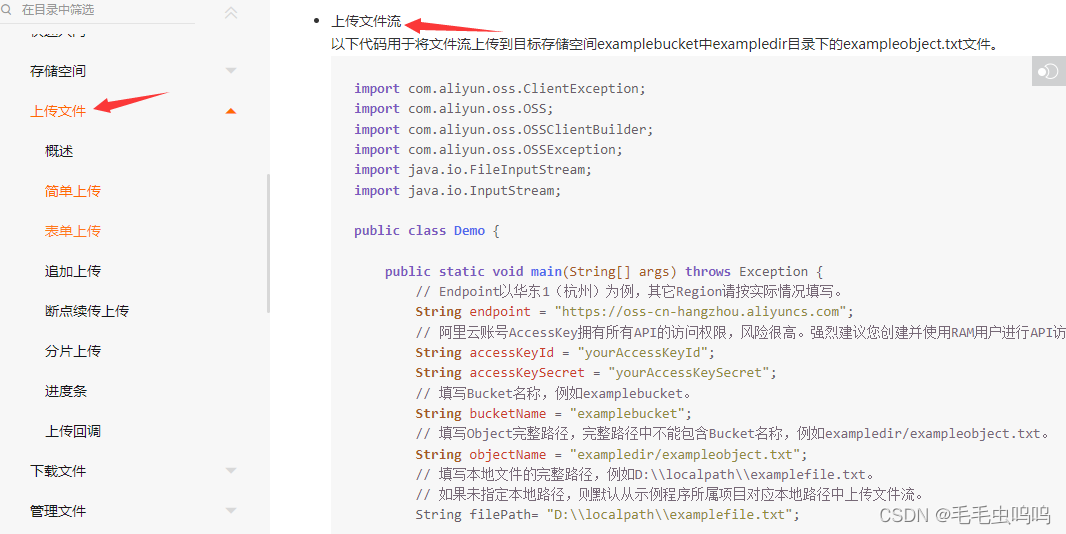Click the 上传文件流 heading text
The width and height of the screenshot is (1066, 534).
coord(366,22)
